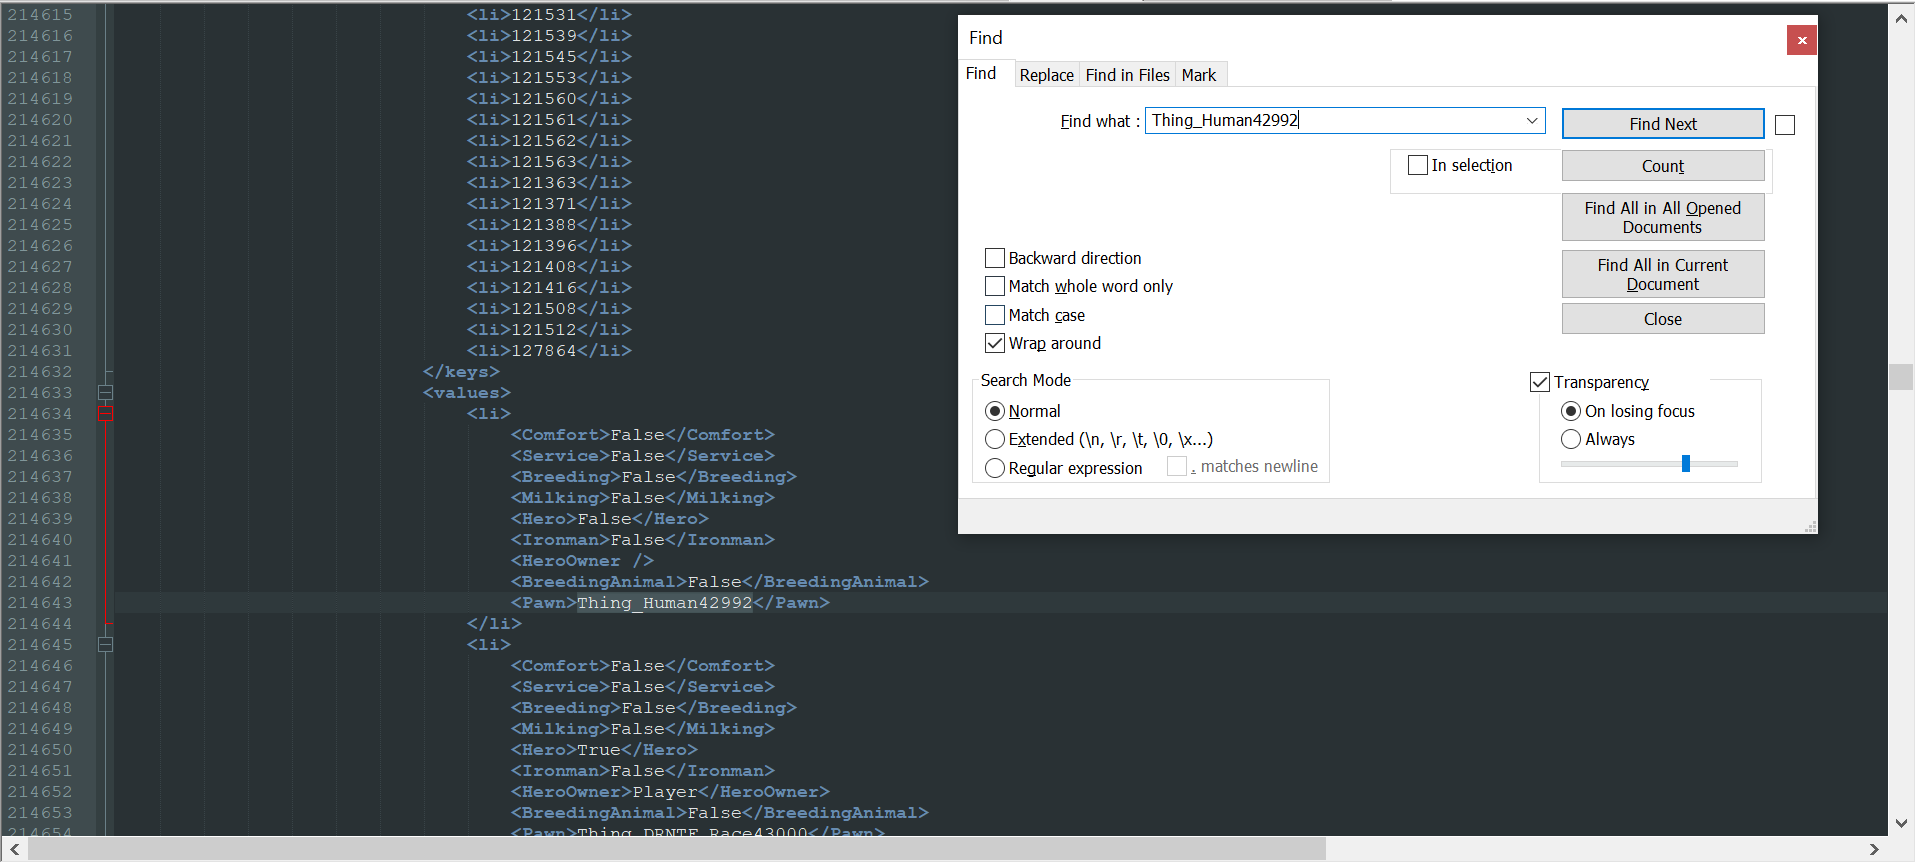
Task: Close the Find dialog with the red X
Action: pyautogui.click(x=1801, y=40)
